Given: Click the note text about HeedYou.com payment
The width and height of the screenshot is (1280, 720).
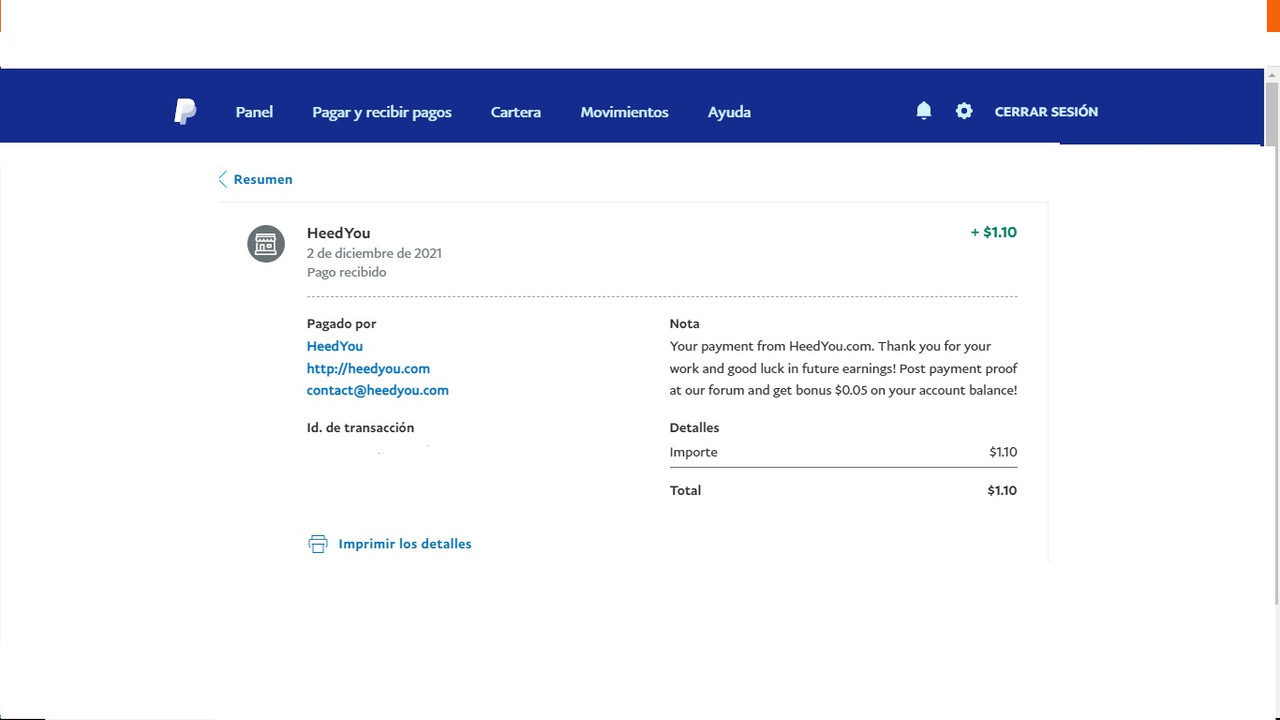Looking at the screenshot, I should pos(844,368).
